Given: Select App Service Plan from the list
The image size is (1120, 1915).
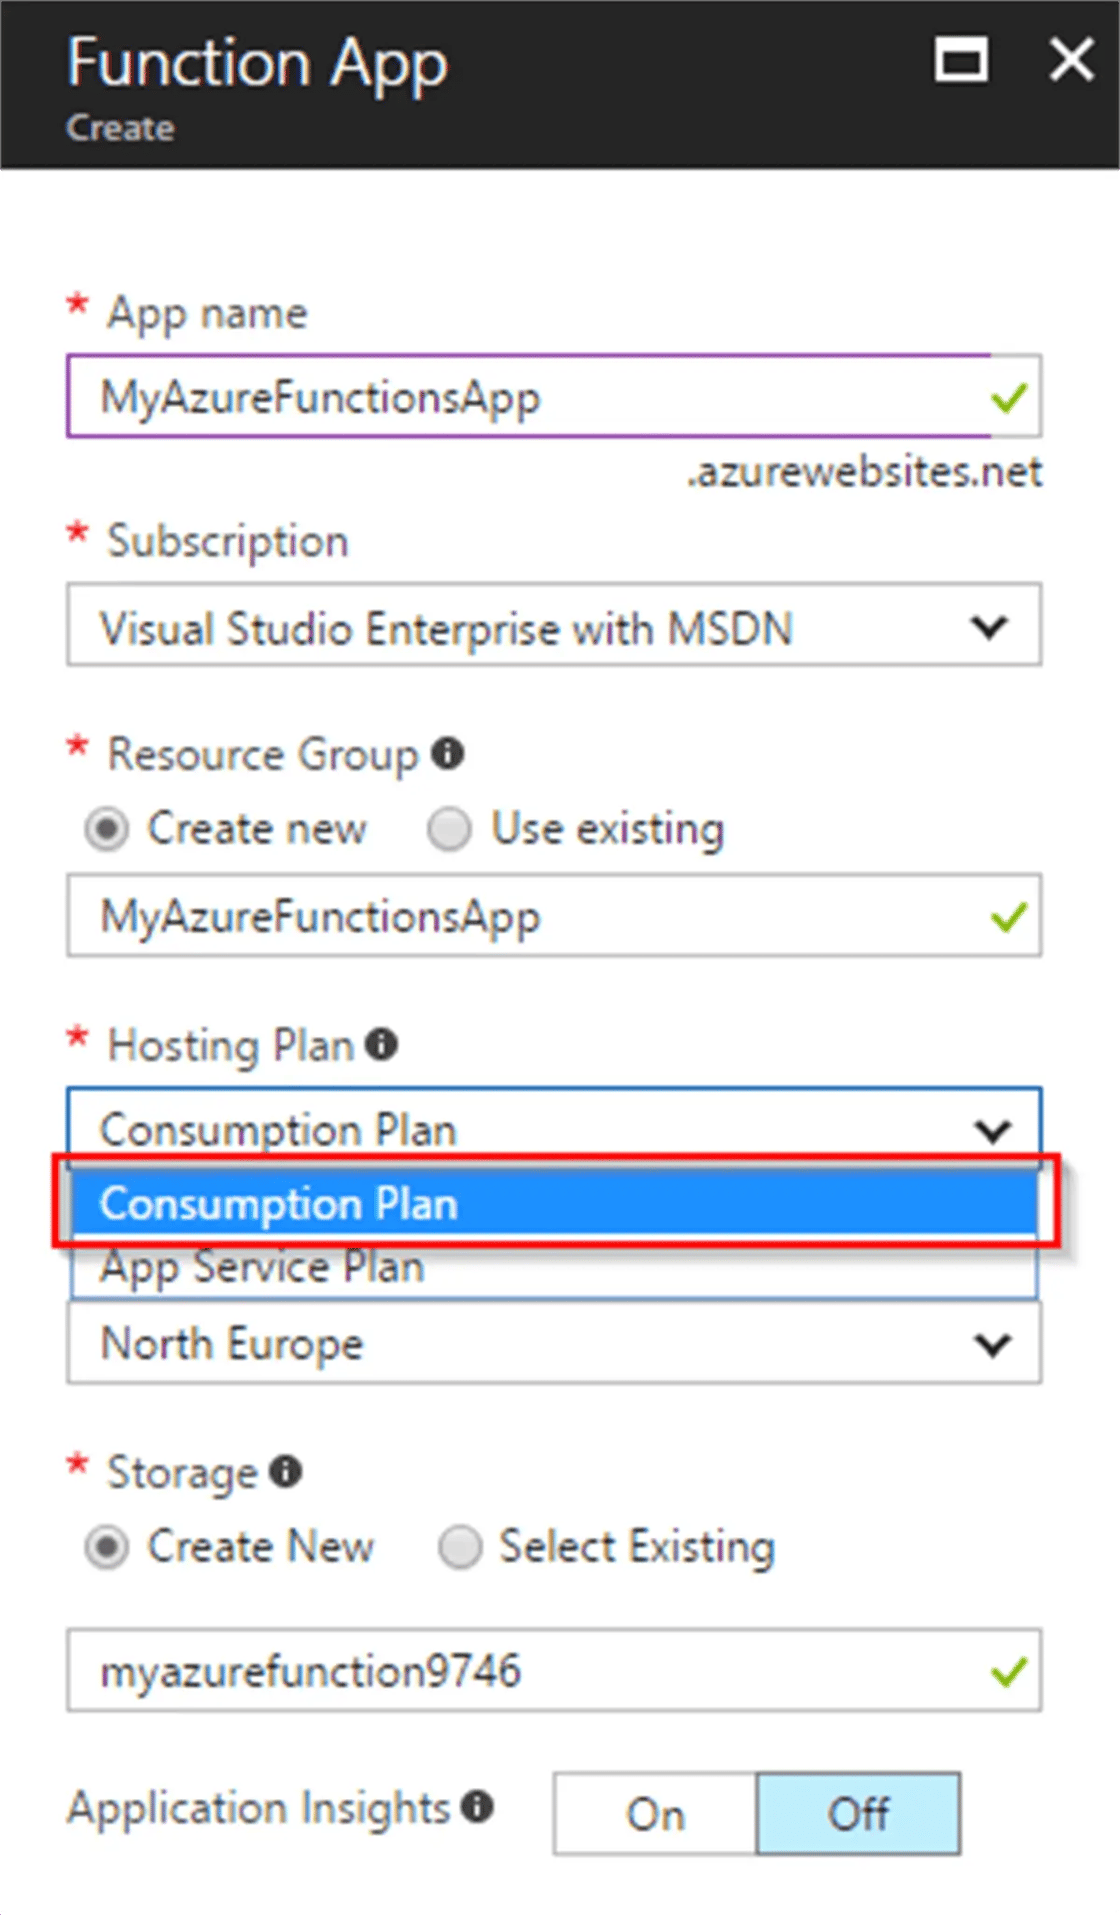Looking at the screenshot, I should pyautogui.click(x=550, y=1266).
